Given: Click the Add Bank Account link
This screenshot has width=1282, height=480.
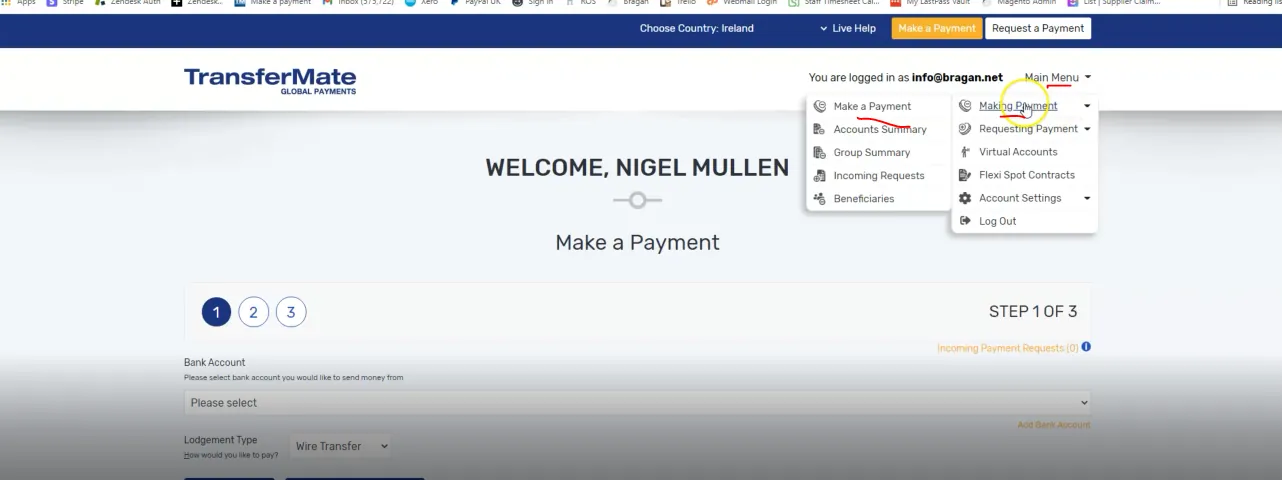Looking at the screenshot, I should (x=1054, y=425).
